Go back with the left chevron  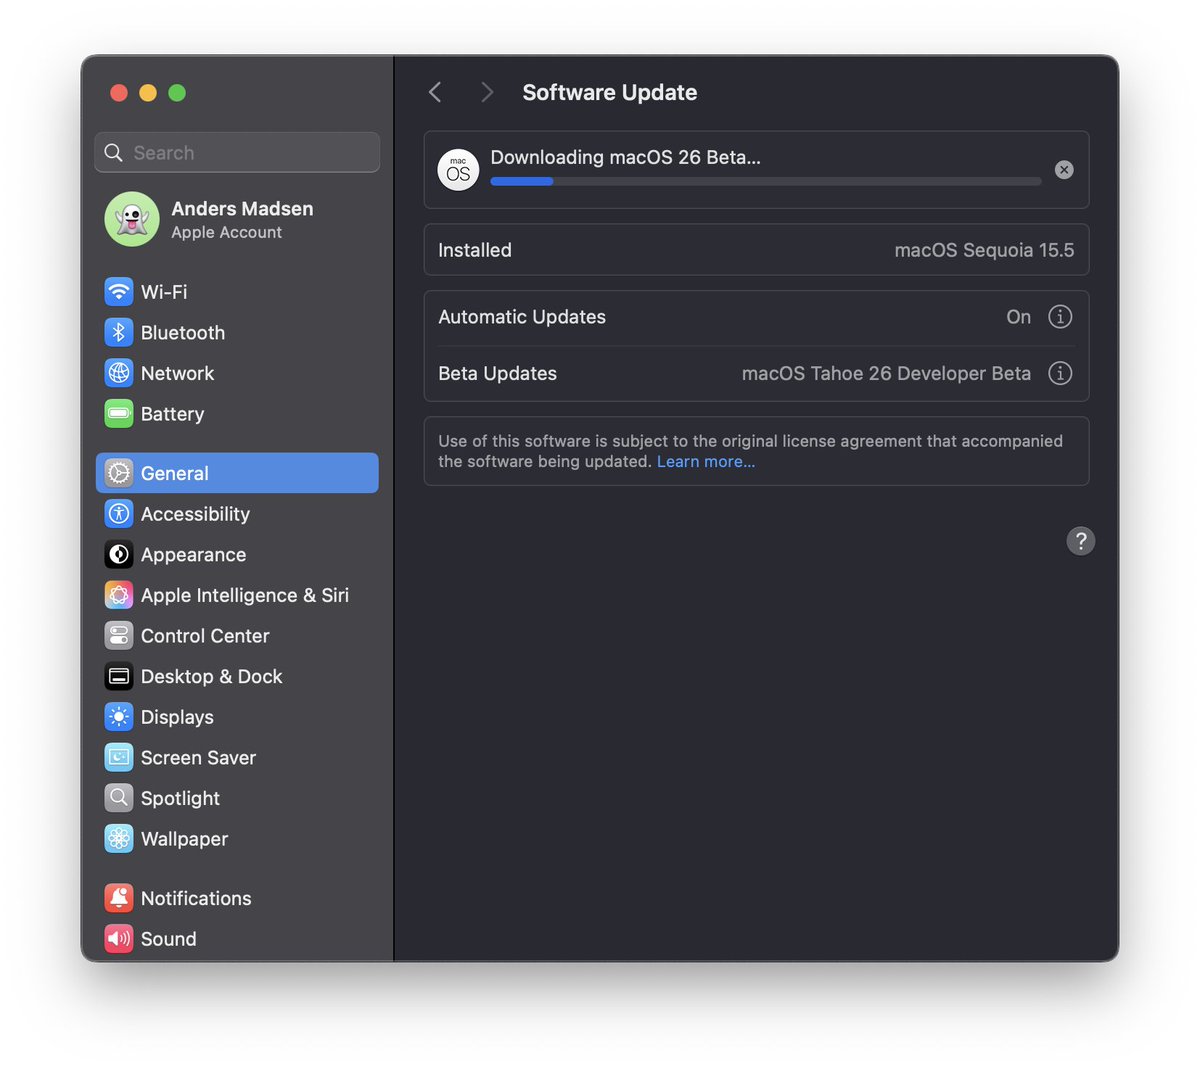(435, 92)
